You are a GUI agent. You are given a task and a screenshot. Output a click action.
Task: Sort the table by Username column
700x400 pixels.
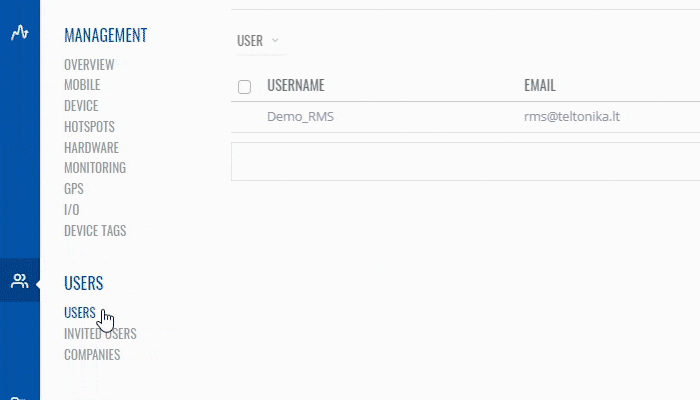pyautogui.click(x=296, y=86)
